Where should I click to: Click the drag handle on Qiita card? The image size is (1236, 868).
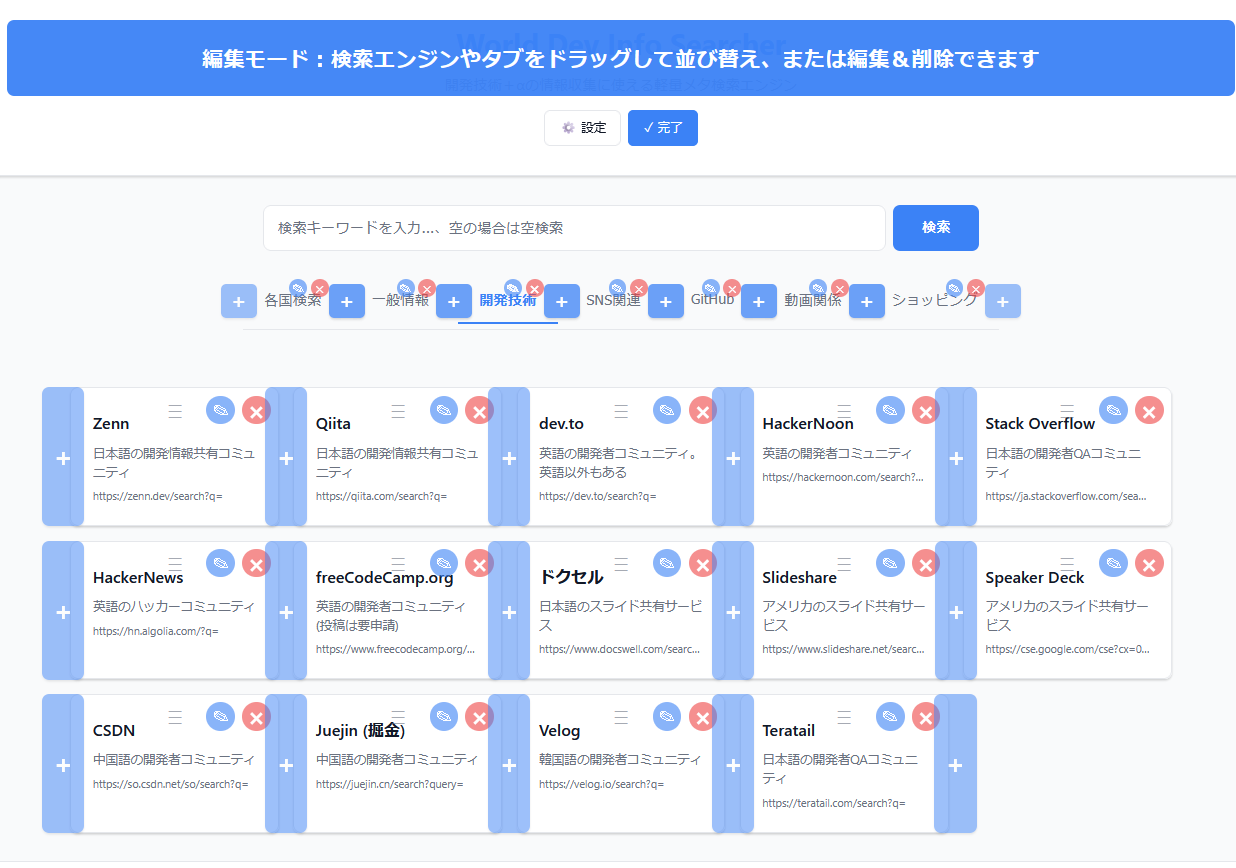[x=398, y=411]
